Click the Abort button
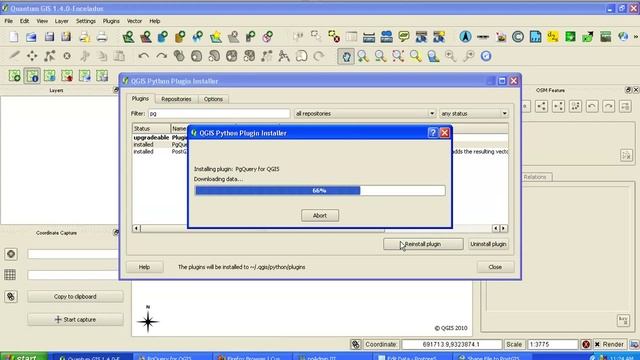The height and width of the screenshot is (360, 640). coord(320,216)
